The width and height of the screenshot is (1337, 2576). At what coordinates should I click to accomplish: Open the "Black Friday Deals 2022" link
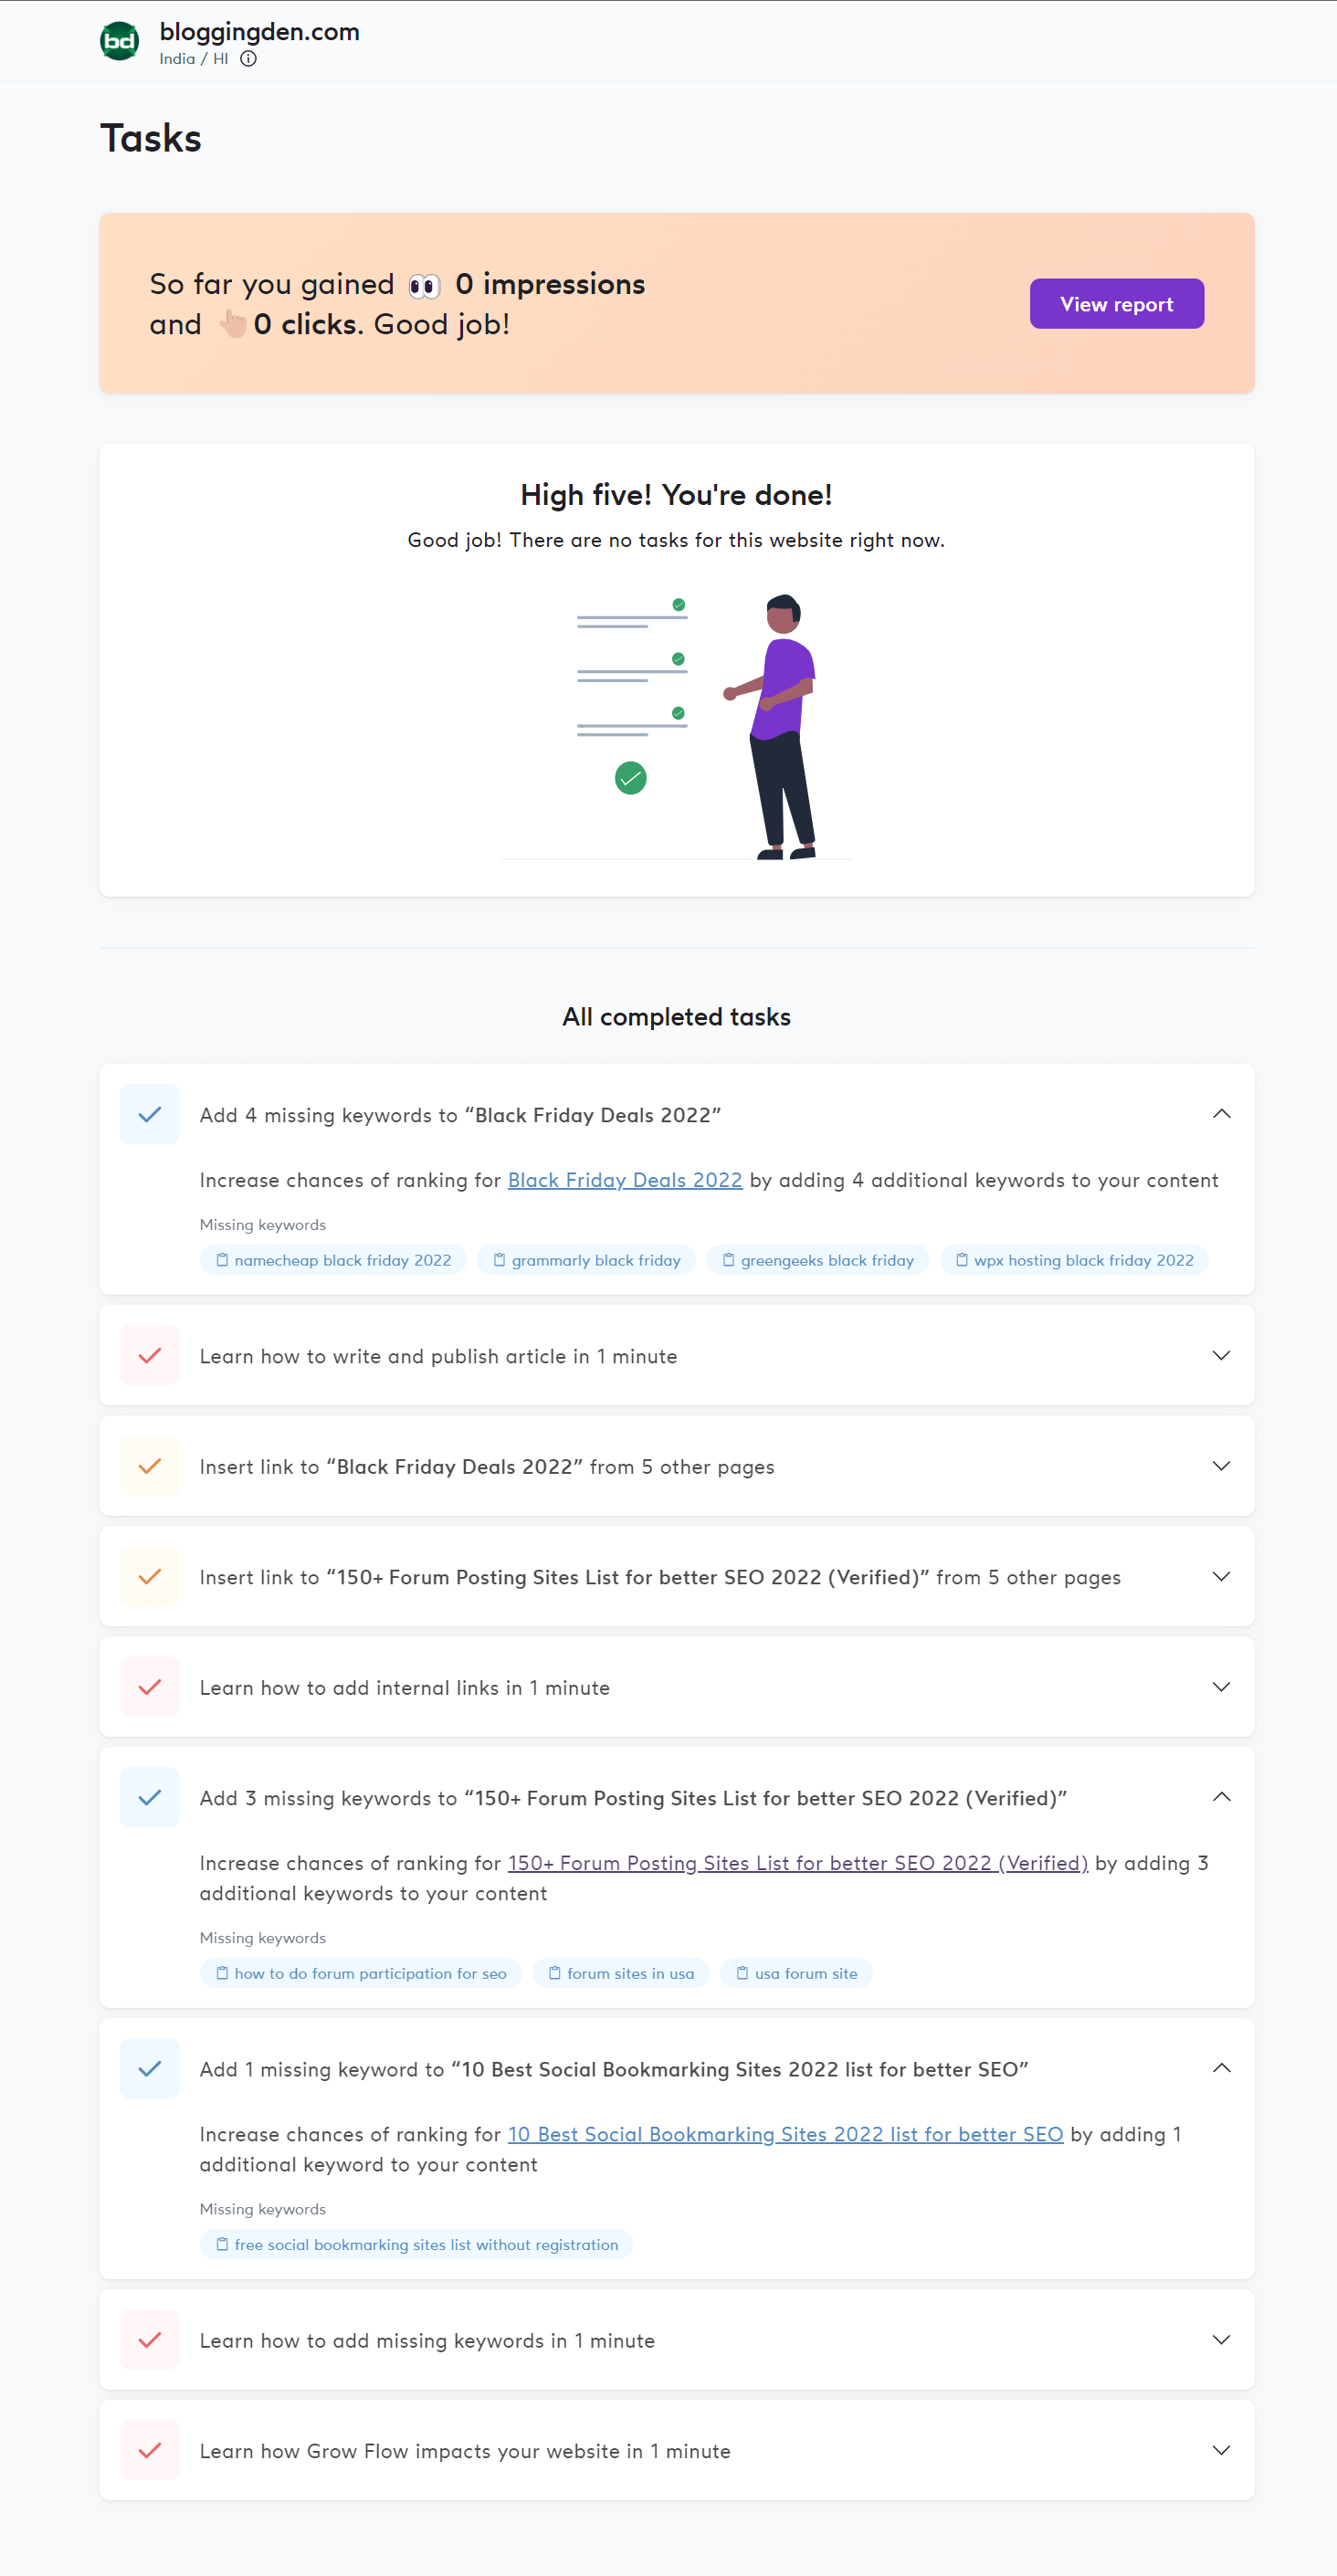pyautogui.click(x=626, y=1180)
